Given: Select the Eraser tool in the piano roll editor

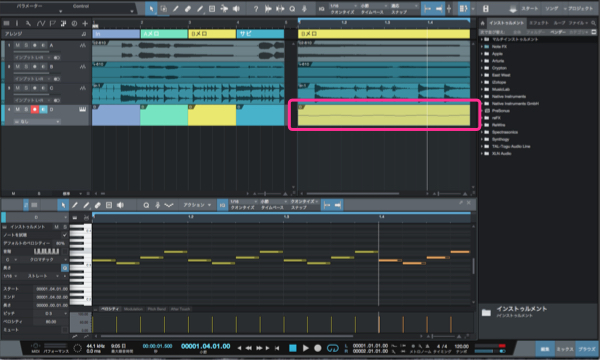Looking at the screenshot, I should tap(98, 205).
